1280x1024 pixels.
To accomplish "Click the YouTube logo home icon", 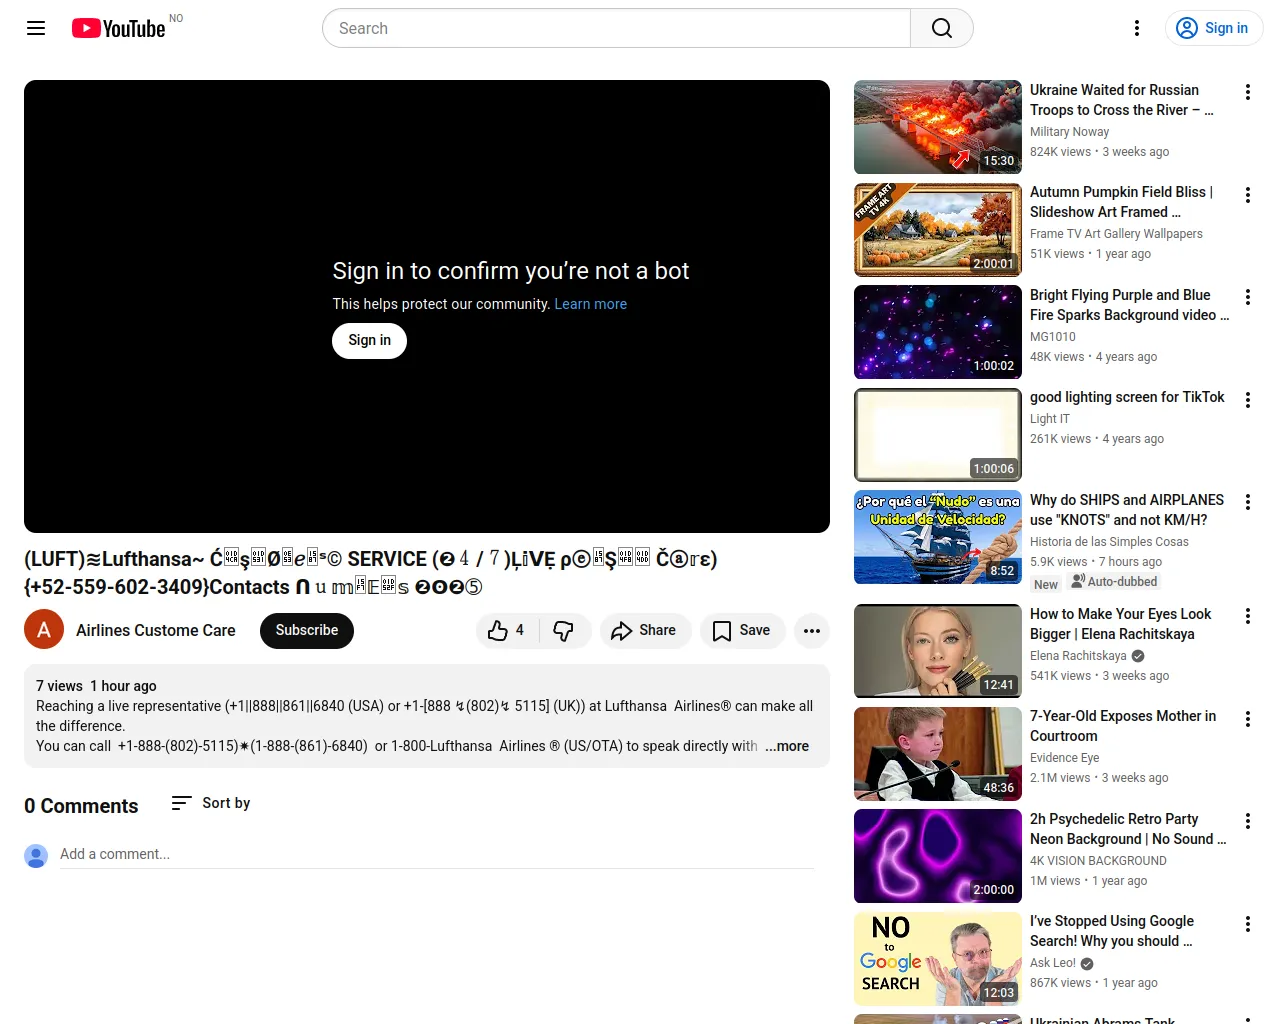I will tap(119, 28).
